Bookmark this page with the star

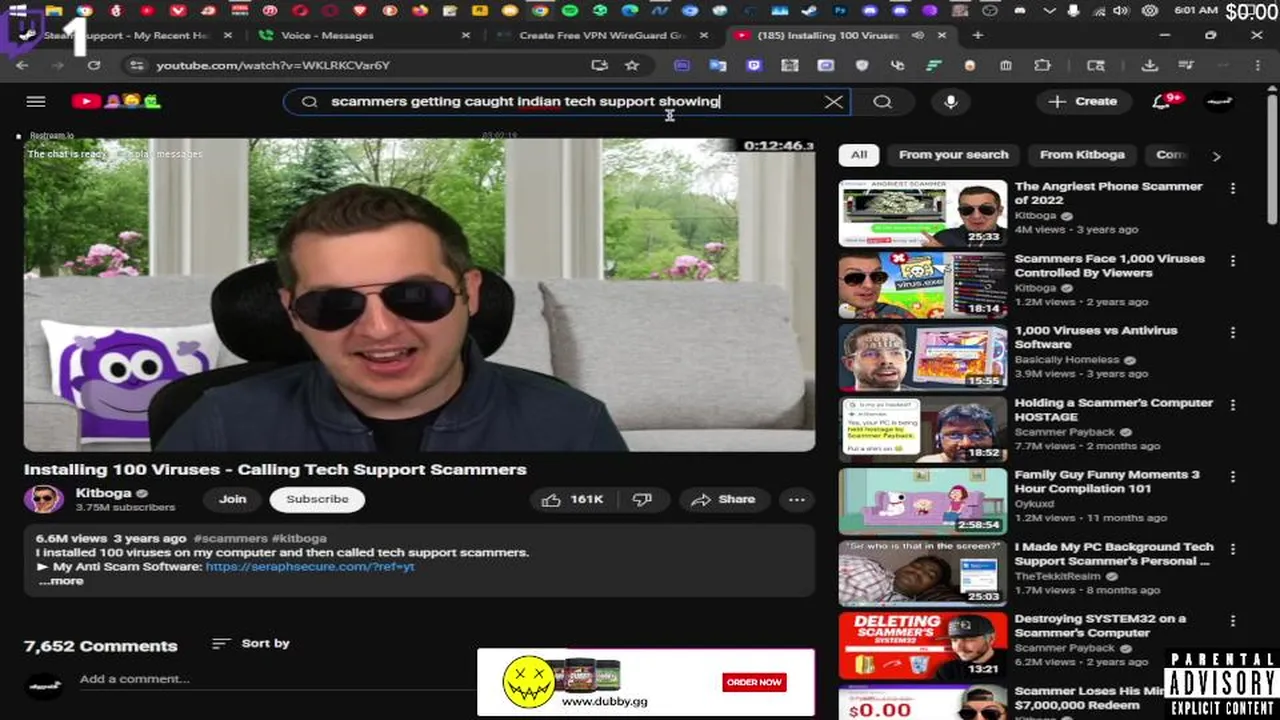(632, 65)
